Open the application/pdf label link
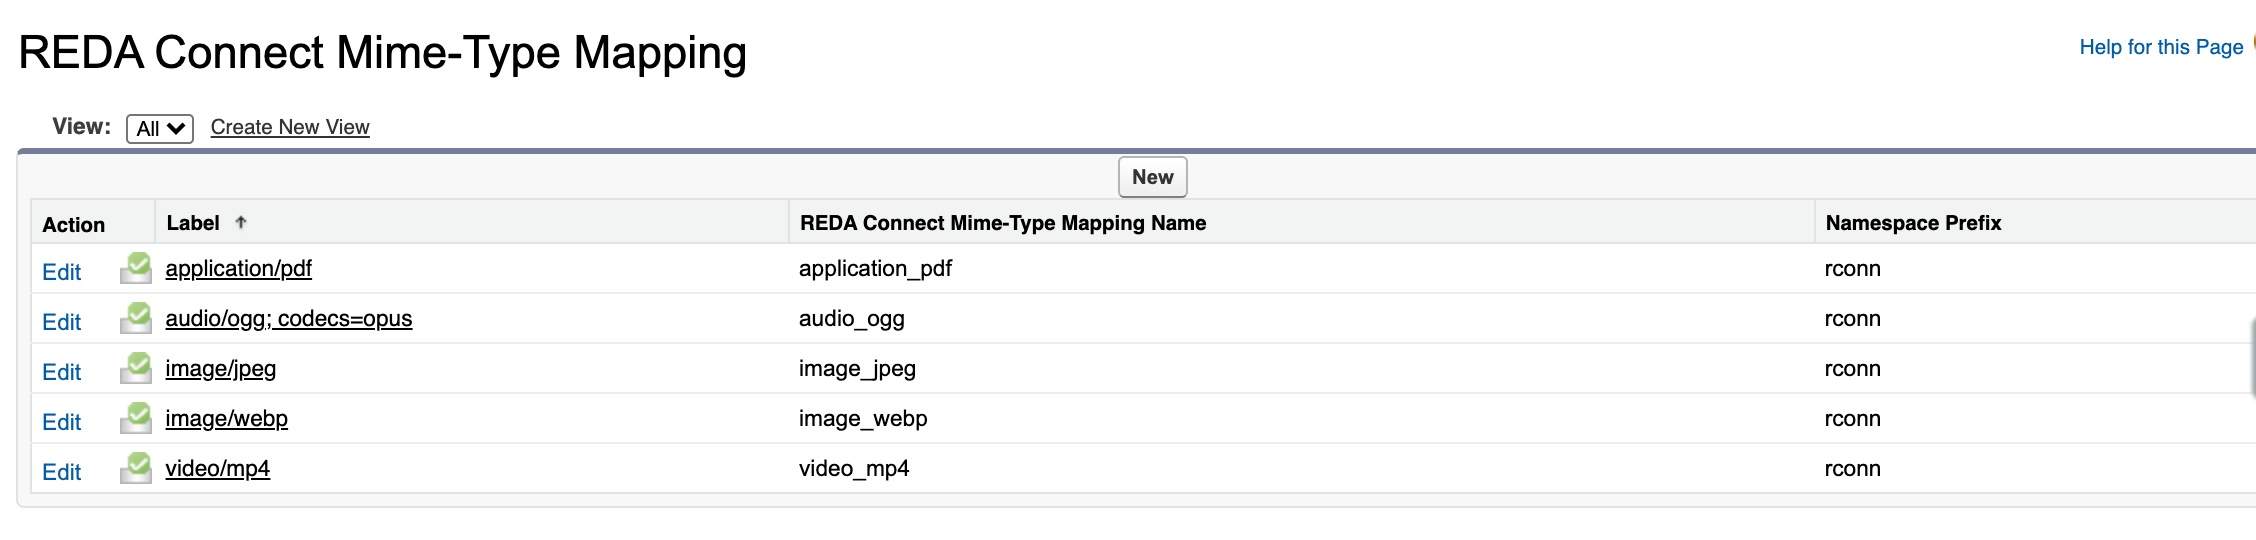2256x540 pixels. click(x=238, y=268)
